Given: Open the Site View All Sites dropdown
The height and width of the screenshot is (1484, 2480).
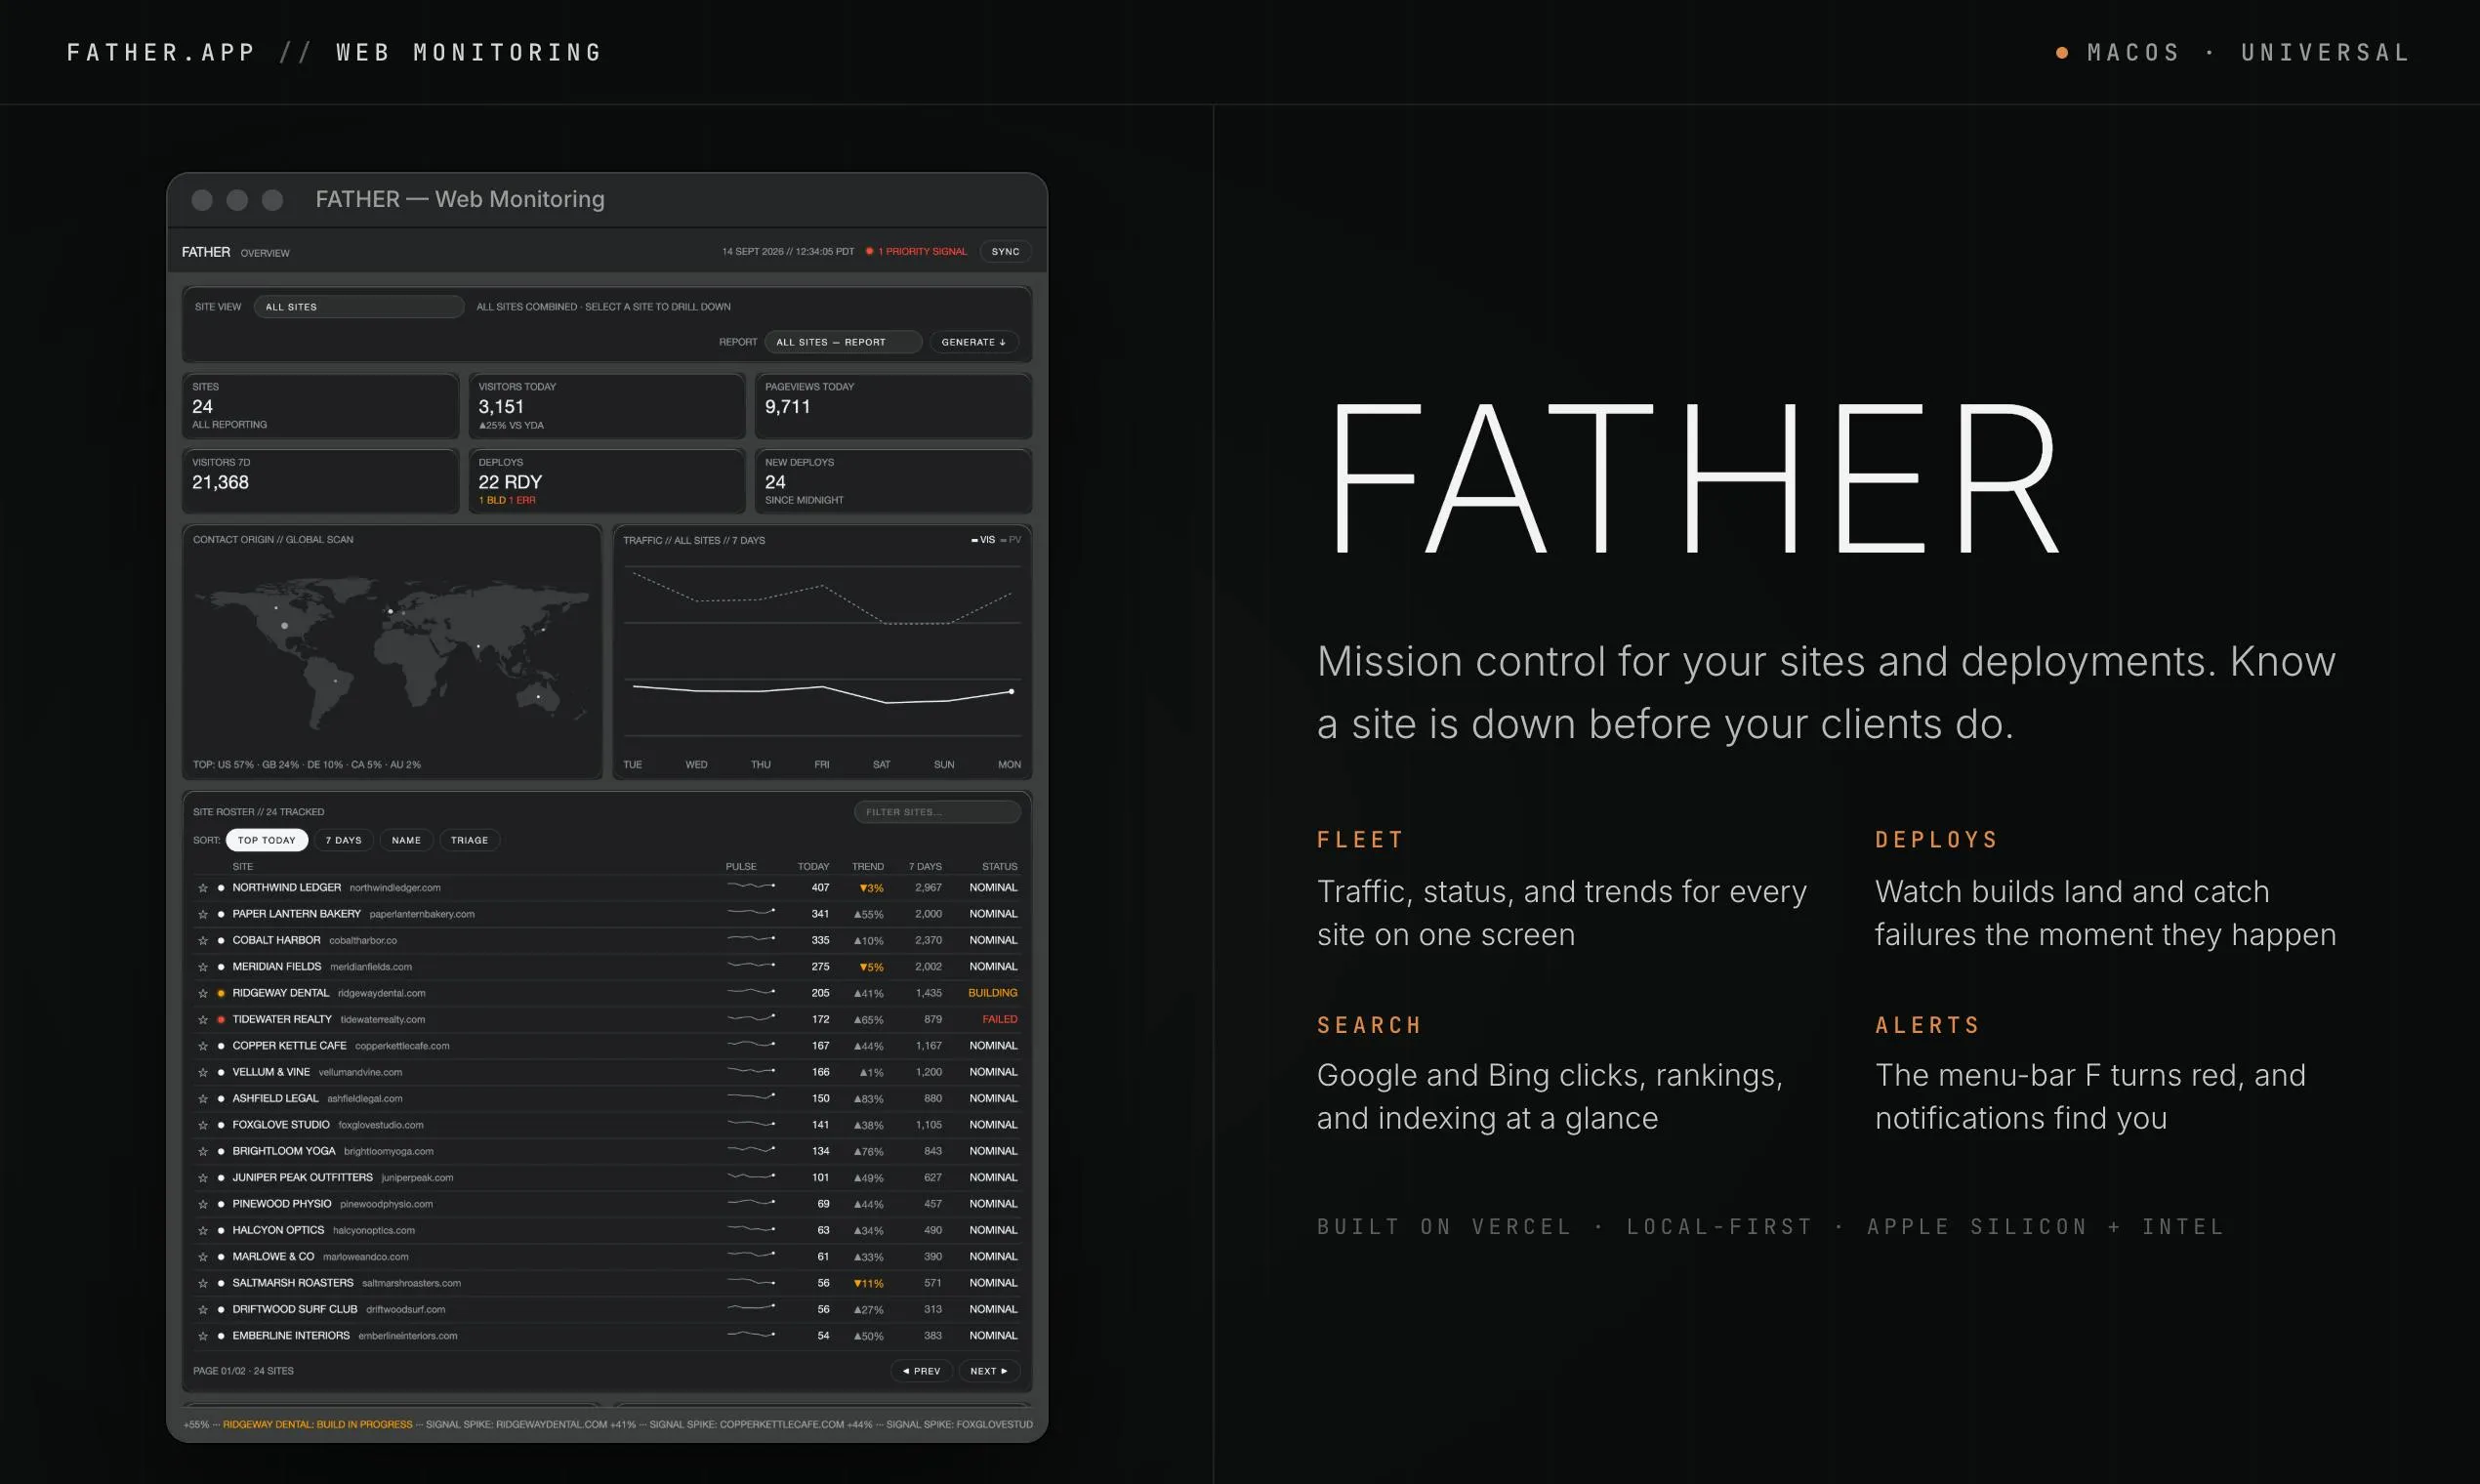Looking at the screenshot, I should click(359, 307).
